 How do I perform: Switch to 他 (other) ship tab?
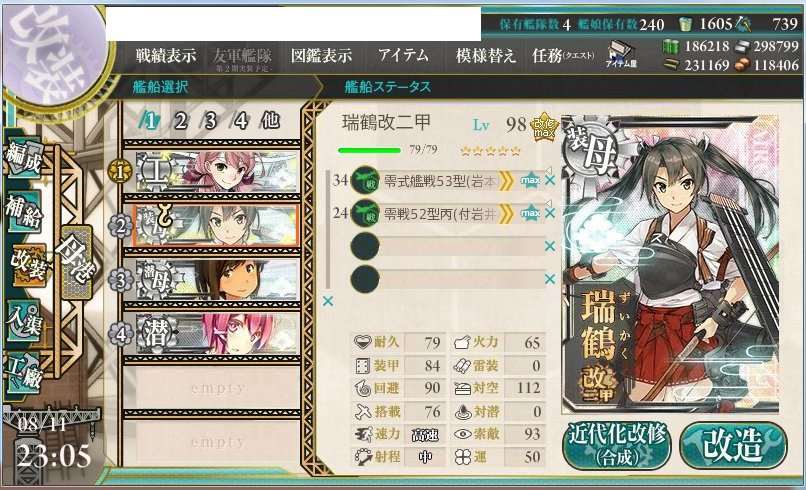(270, 120)
